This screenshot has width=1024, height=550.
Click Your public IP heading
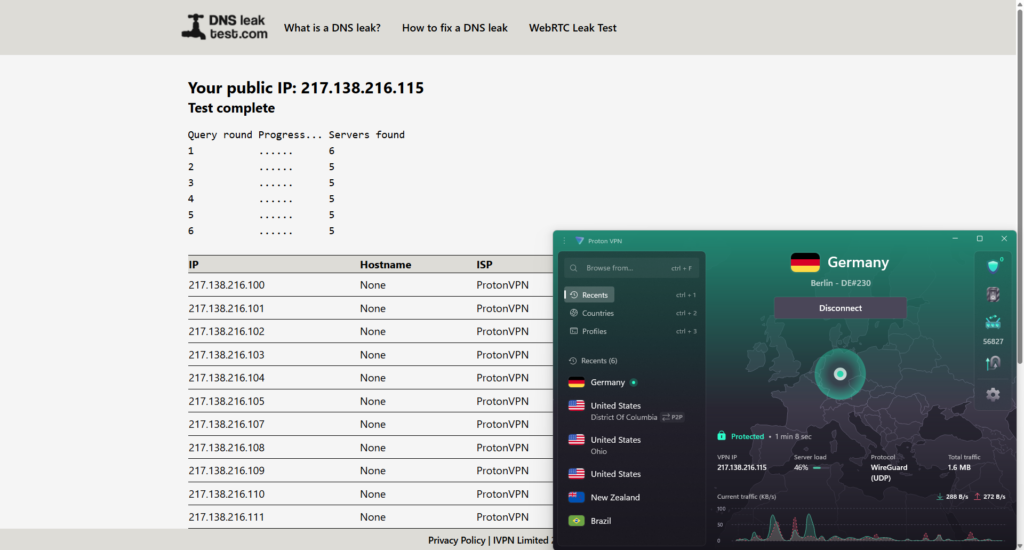306,88
